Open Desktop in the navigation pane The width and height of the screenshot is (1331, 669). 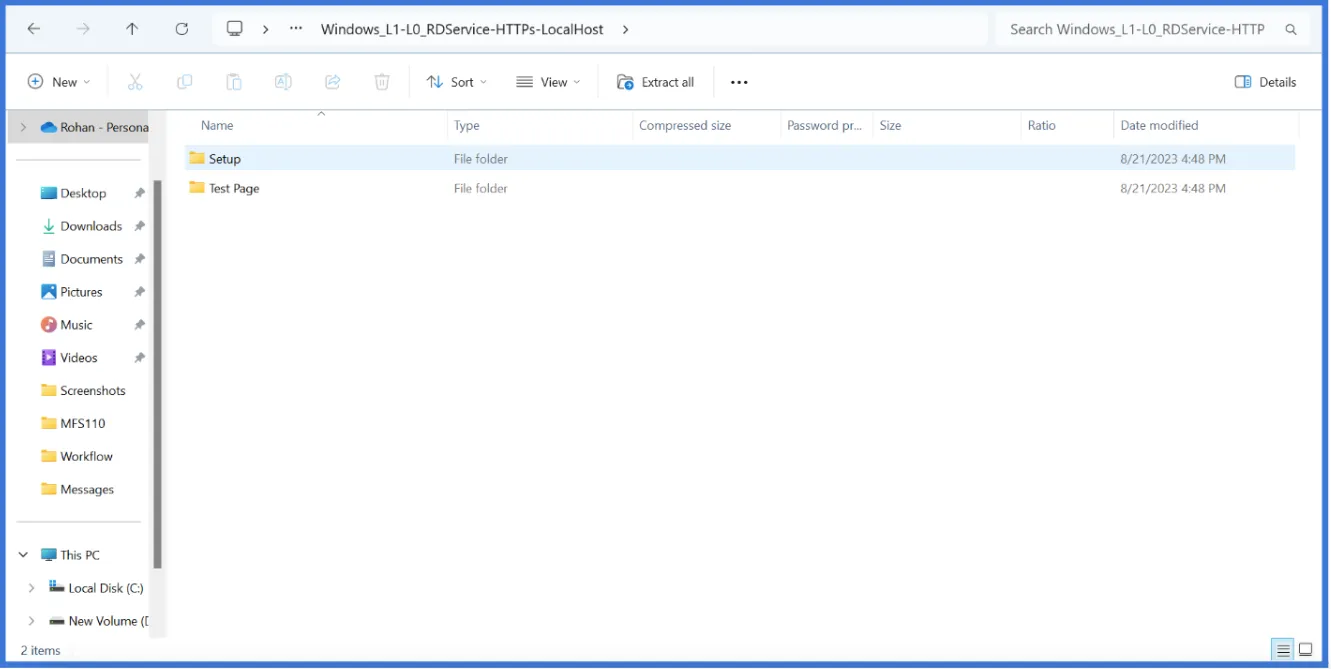pos(83,193)
